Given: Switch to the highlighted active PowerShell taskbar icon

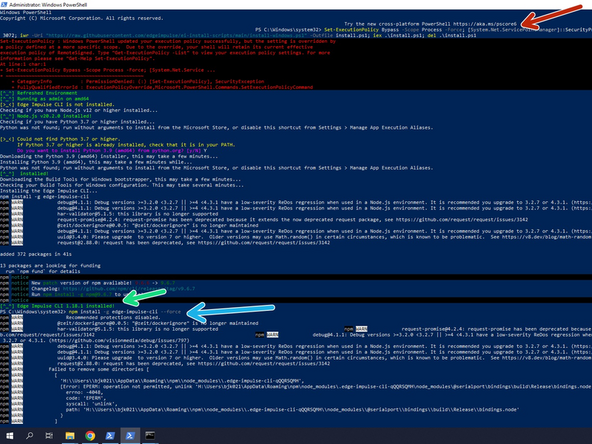Looking at the screenshot, I should pyautogui.click(x=130, y=436).
